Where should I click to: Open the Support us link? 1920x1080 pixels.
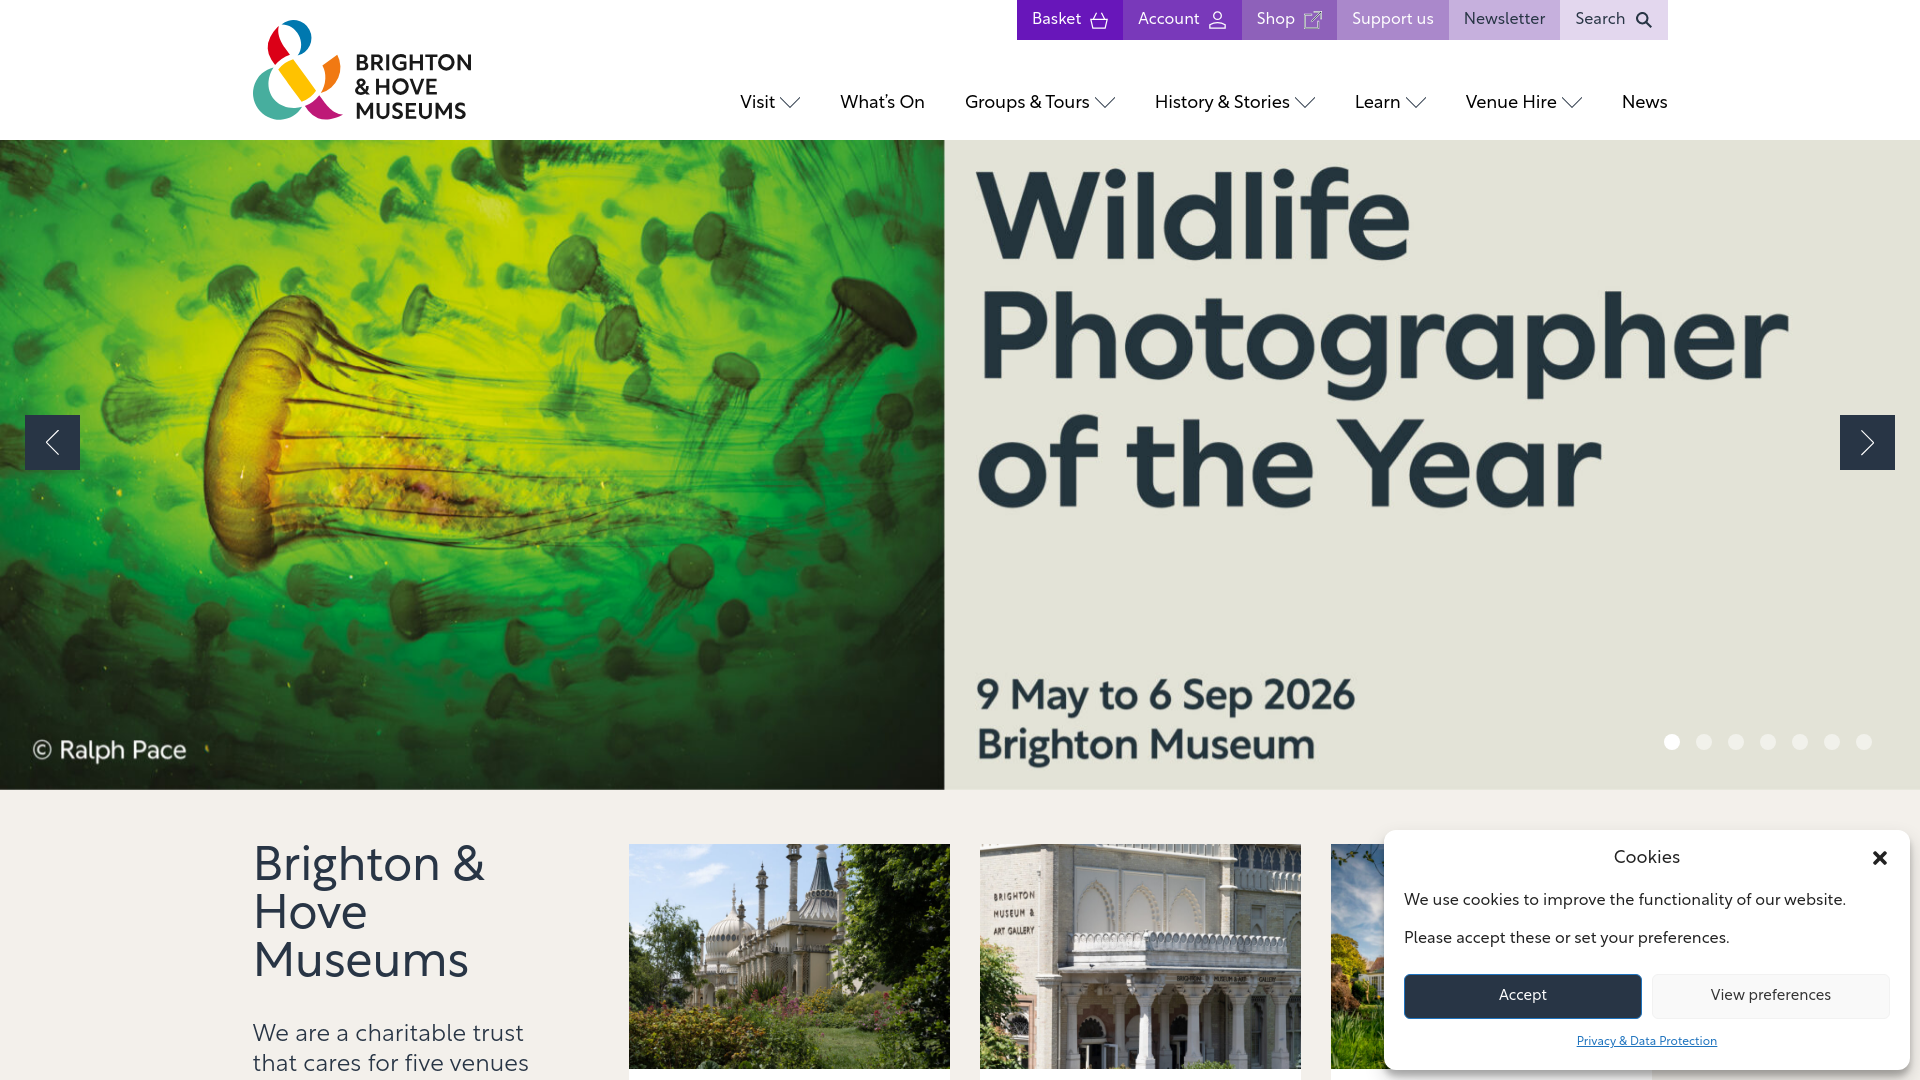click(x=1392, y=20)
